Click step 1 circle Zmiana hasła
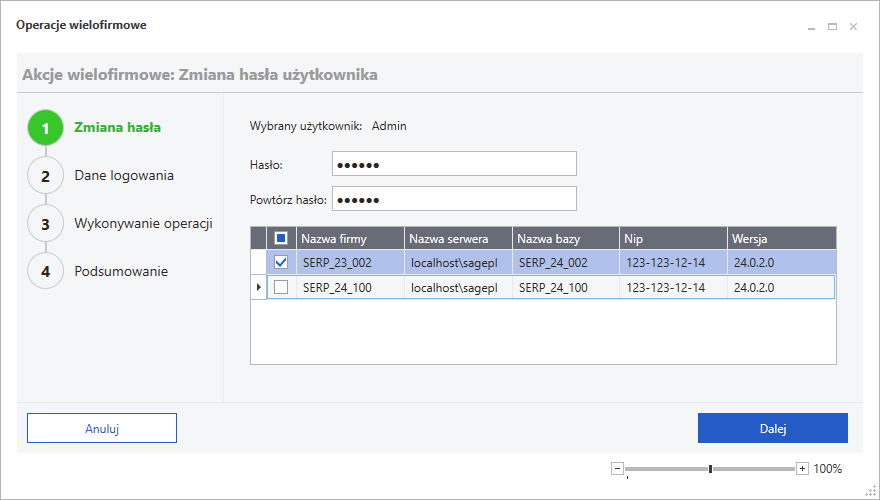This screenshot has height=500, width=880. pos(45,128)
